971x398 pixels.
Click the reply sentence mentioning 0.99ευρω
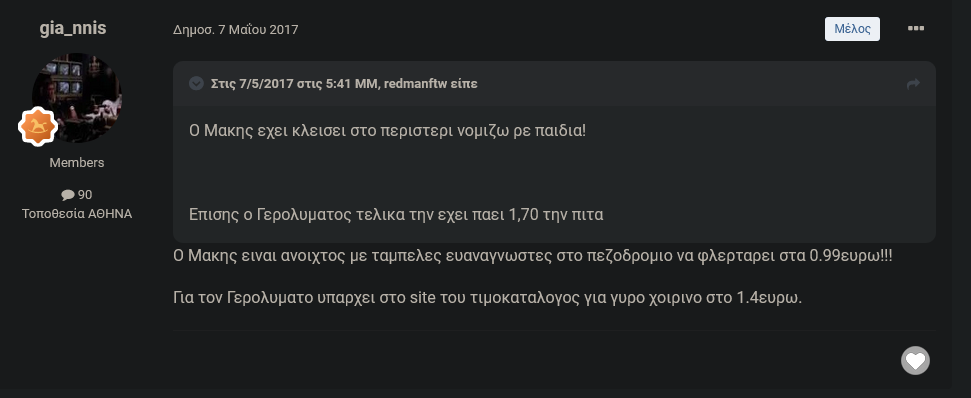click(x=533, y=256)
